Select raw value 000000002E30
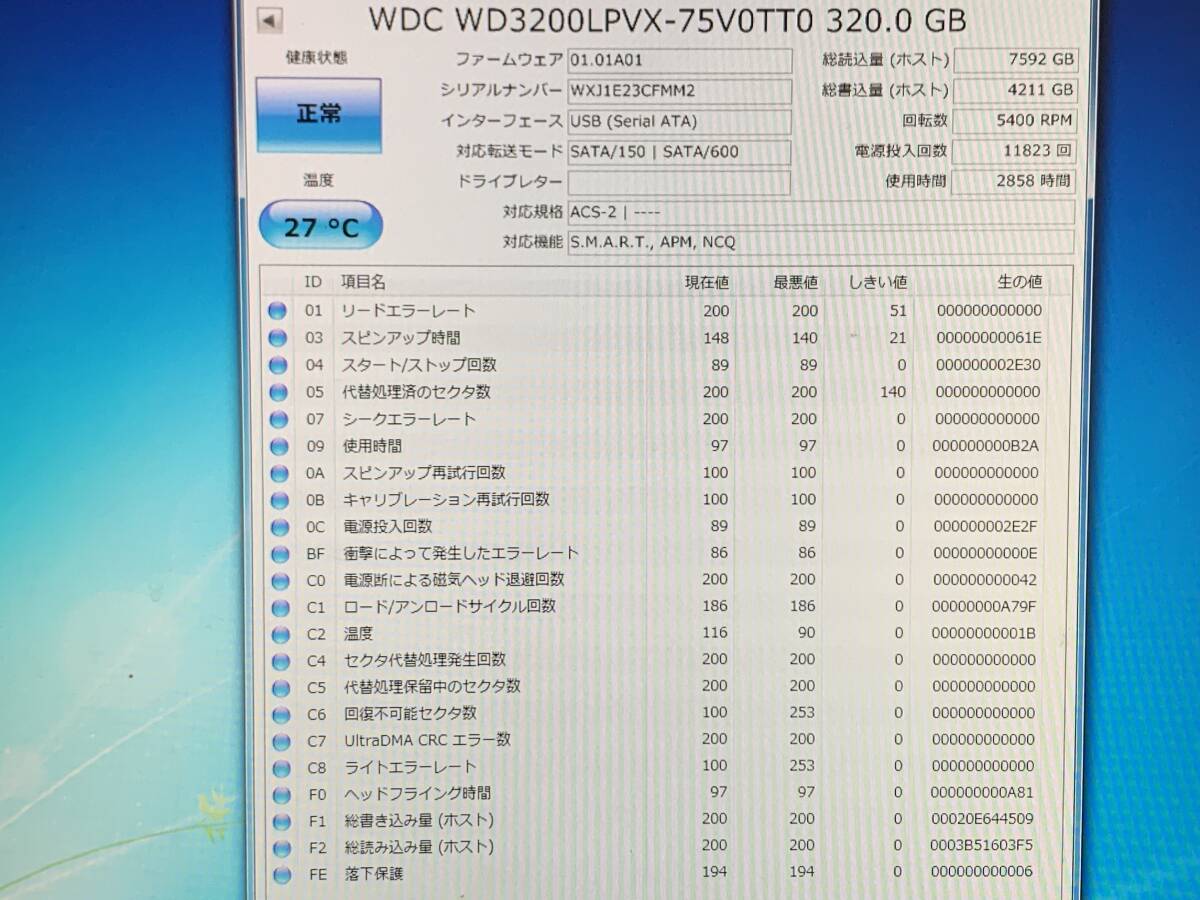The height and width of the screenshot is (900, 1200). (988, 365)
